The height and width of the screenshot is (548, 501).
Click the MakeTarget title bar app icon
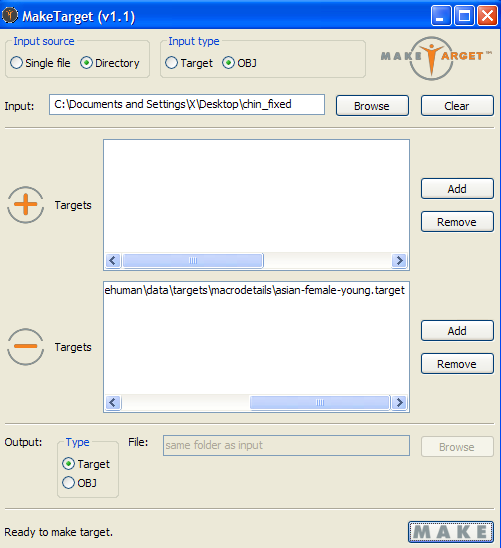pos(10,16)
